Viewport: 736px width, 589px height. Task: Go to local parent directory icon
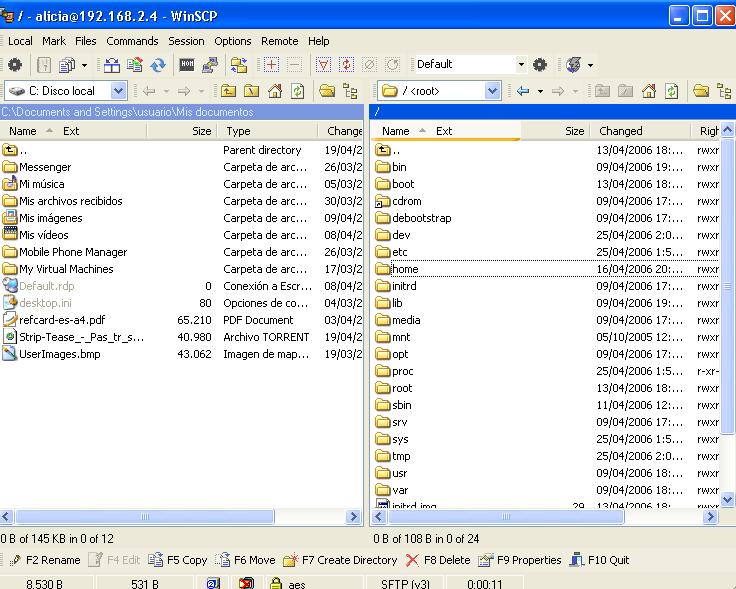(x=229, y=91)
